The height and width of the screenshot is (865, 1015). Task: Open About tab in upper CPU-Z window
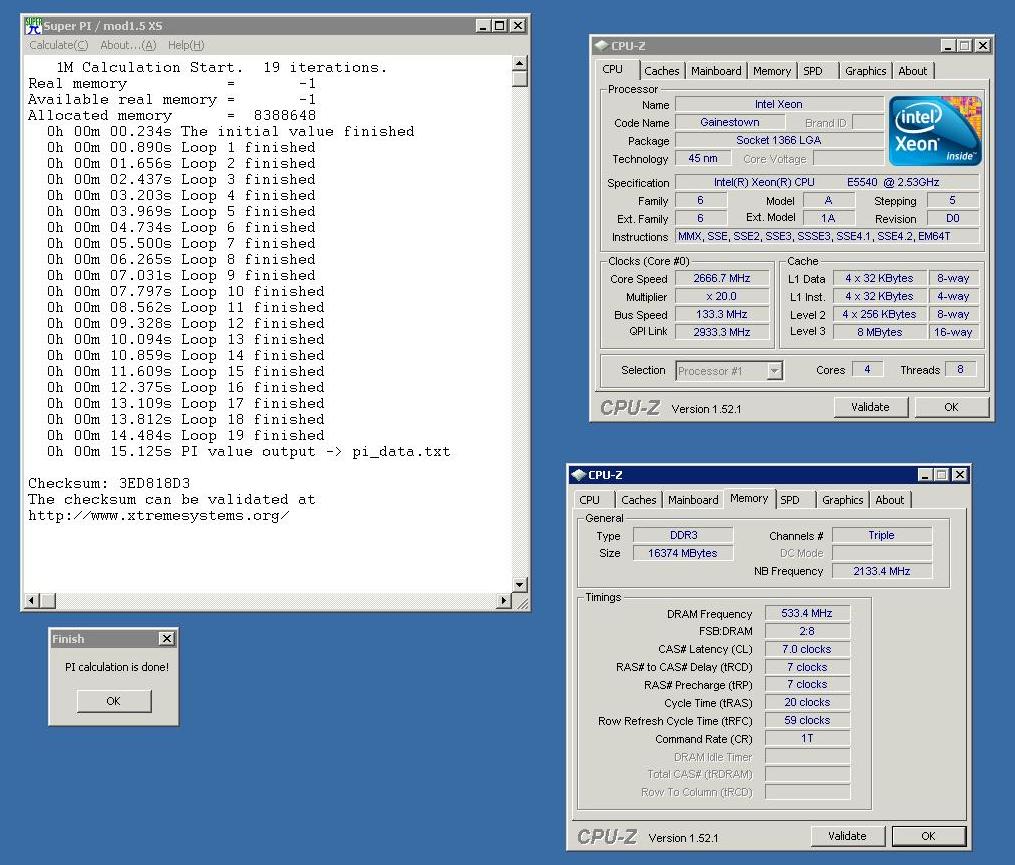click(912, 71)
